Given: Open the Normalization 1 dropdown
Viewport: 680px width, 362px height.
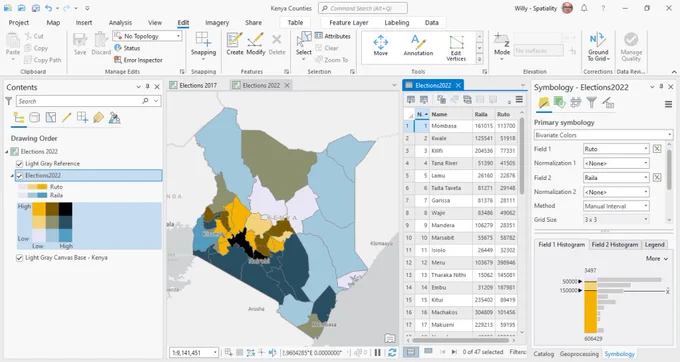Looking at the screenshot, I should (616, 163).
